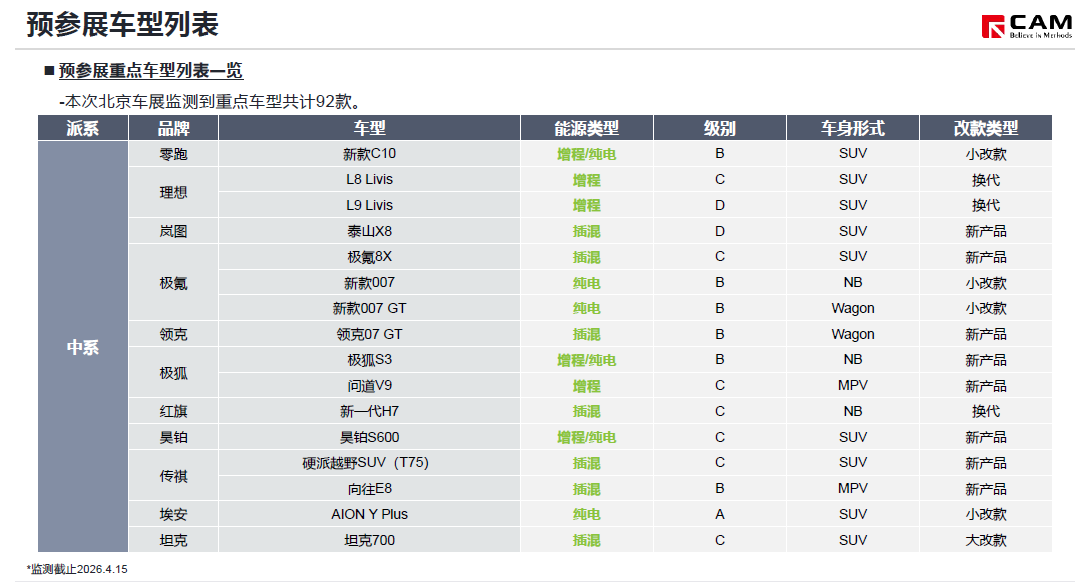This screenshot has height=582, width=1076.
Task: Click Wagon body type in 领克07 GT row
Action: tap(852, 334)
